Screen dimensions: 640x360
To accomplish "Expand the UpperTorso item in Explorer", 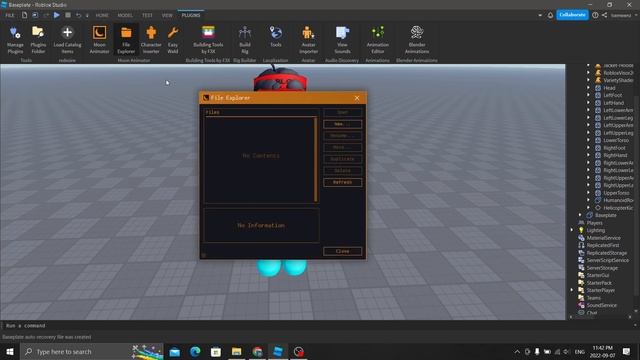I will click(x=589, y=193).
